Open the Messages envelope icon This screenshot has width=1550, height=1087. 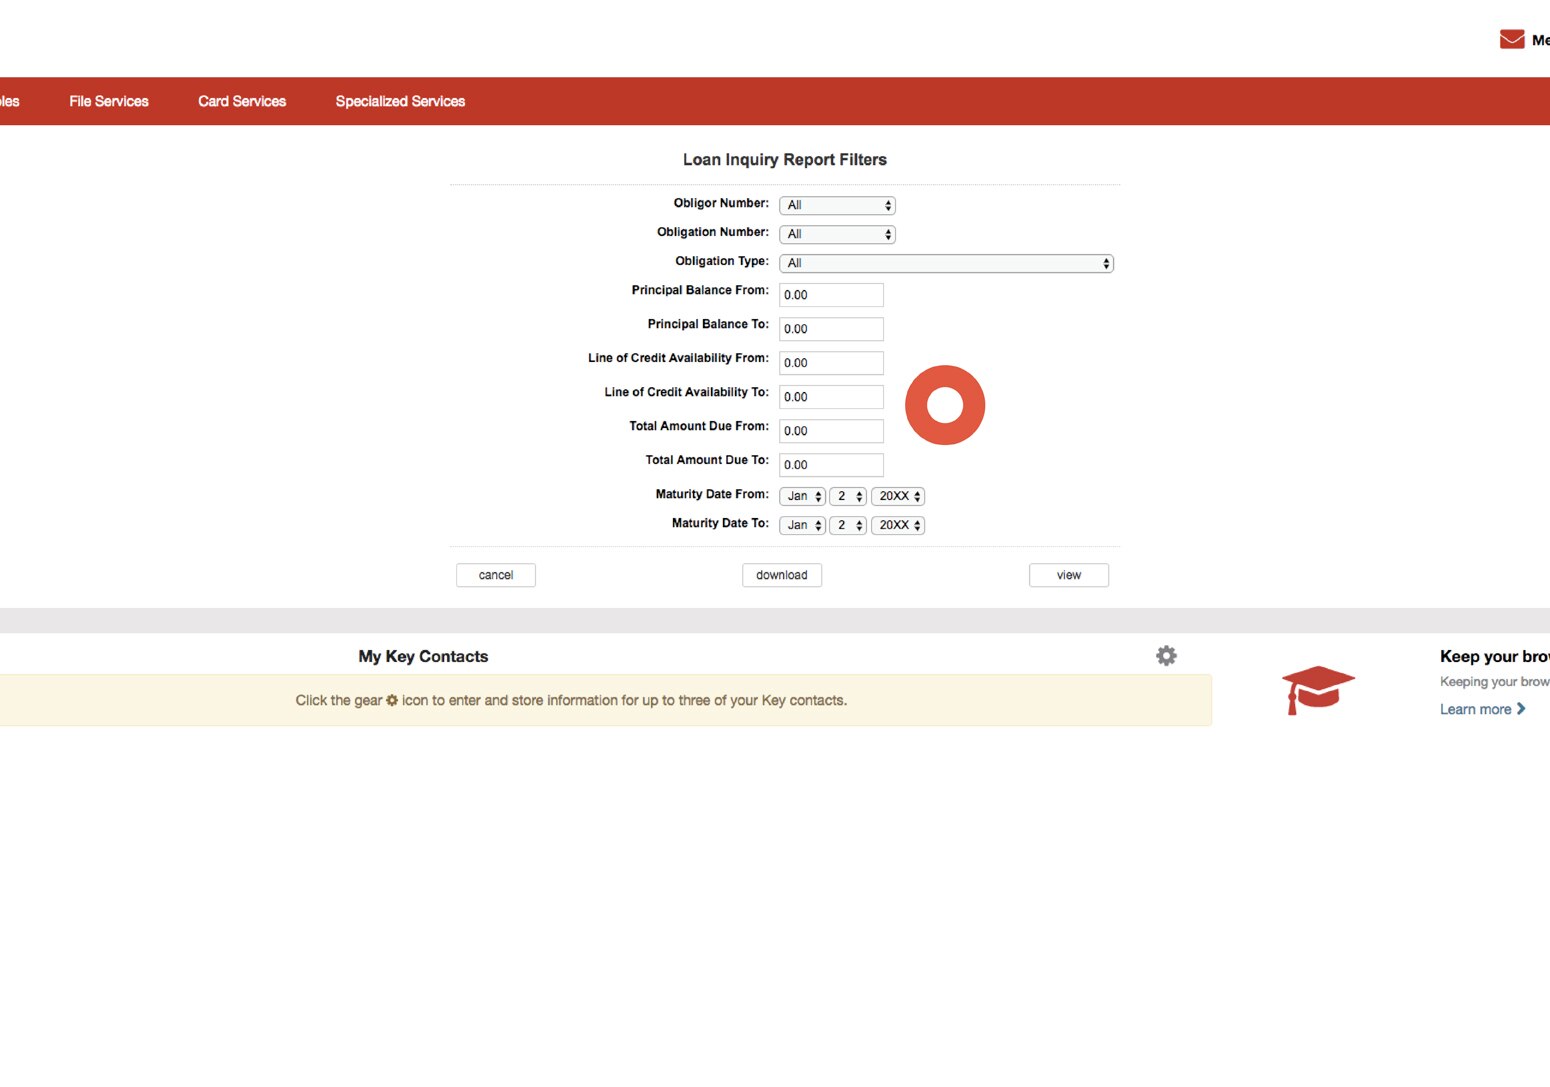(x=1511, y=38)
